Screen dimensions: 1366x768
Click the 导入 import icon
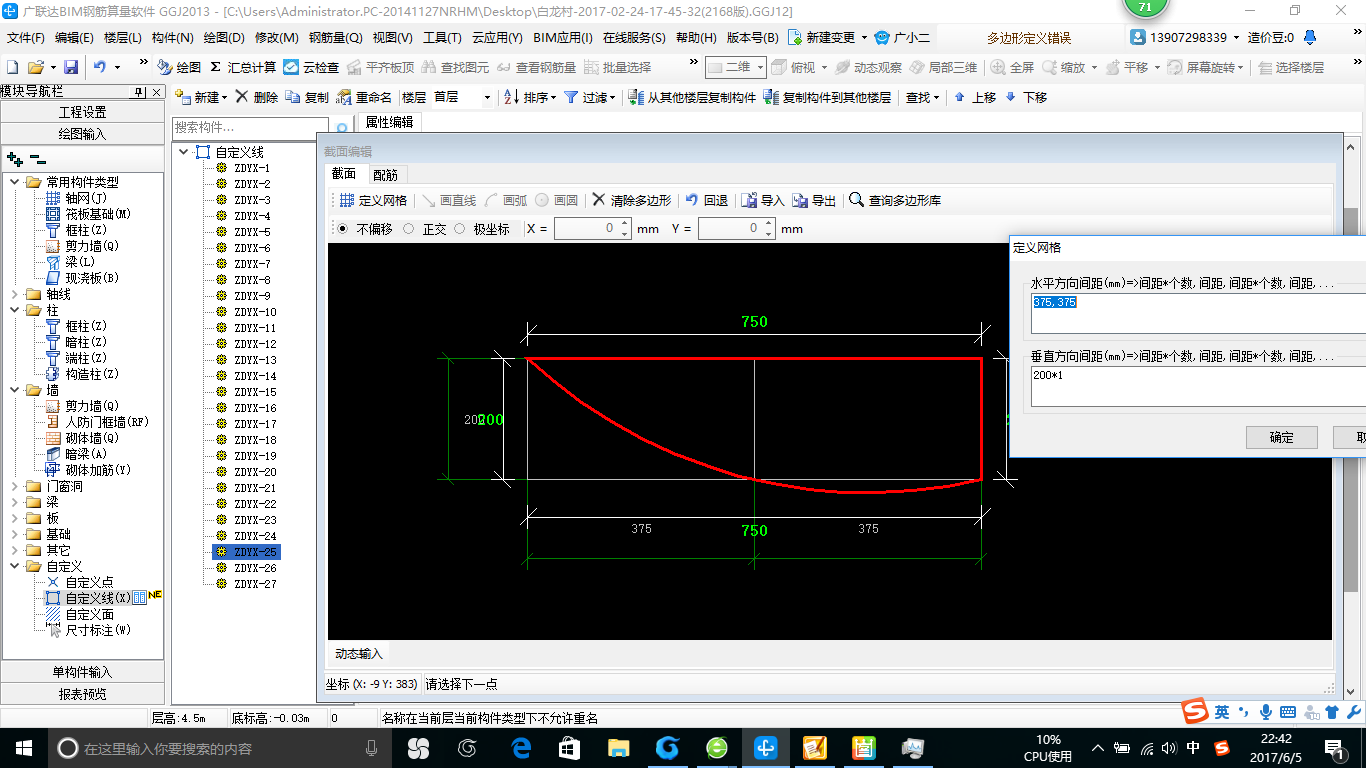[763, 200]
